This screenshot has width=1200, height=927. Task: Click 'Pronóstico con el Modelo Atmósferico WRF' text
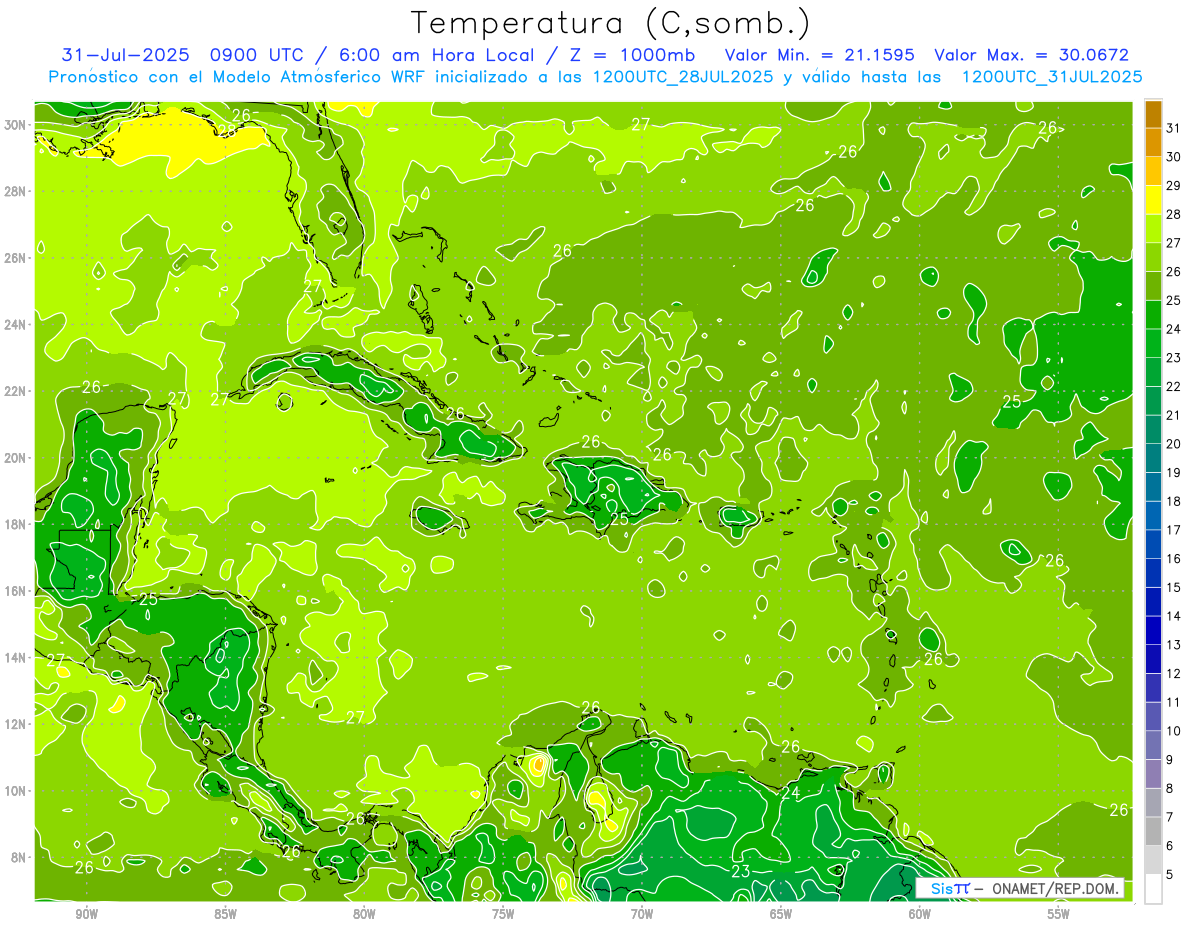pyautogui.click(x=239, y=77)
